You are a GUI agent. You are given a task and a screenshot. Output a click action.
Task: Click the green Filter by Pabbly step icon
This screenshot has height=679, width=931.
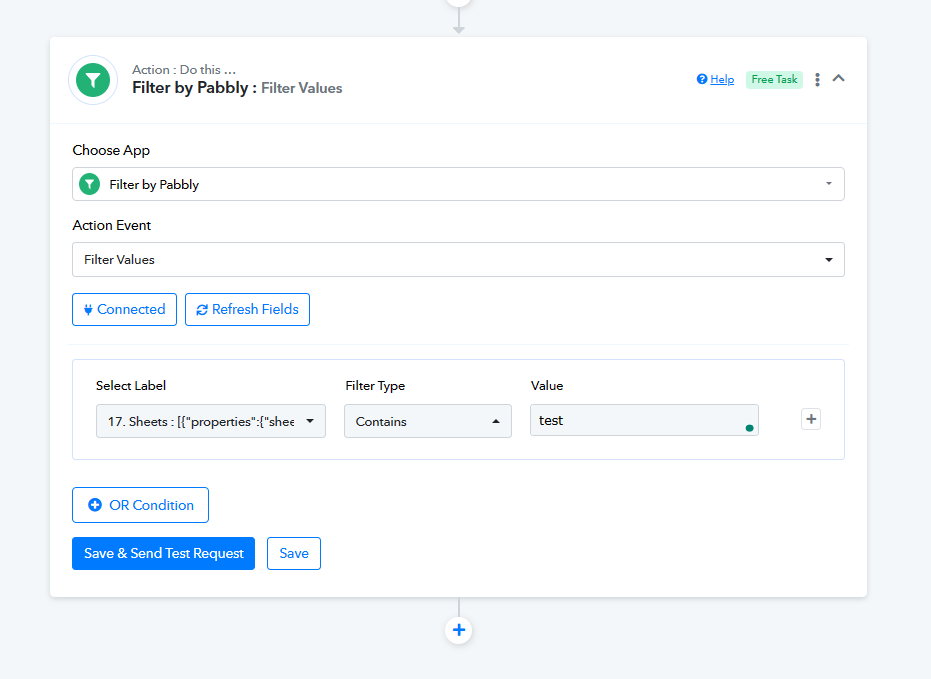click(93, 80)
